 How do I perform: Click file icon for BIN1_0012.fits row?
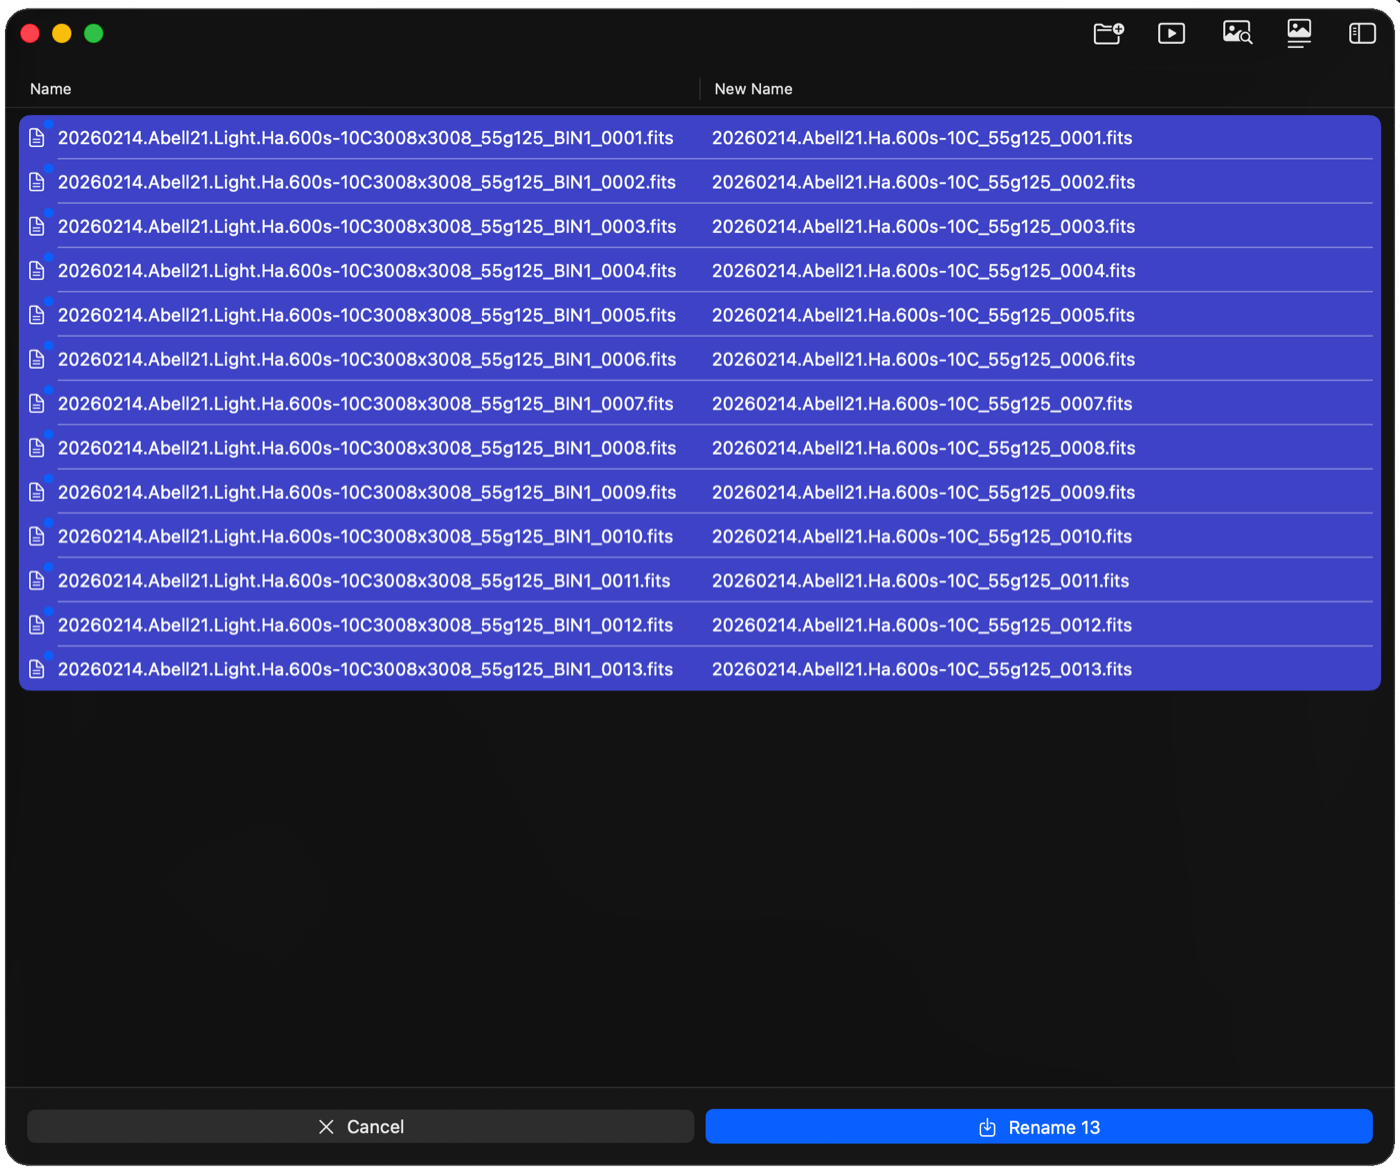tap(37, 625)
